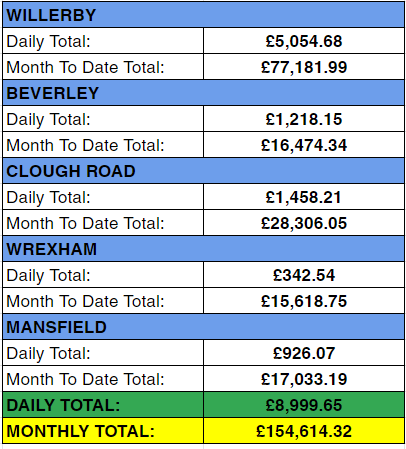Click the yellow MONTHLY TOTAL label cell
The width and height of the screenshot is (406, 449).
tap(103, 431)
